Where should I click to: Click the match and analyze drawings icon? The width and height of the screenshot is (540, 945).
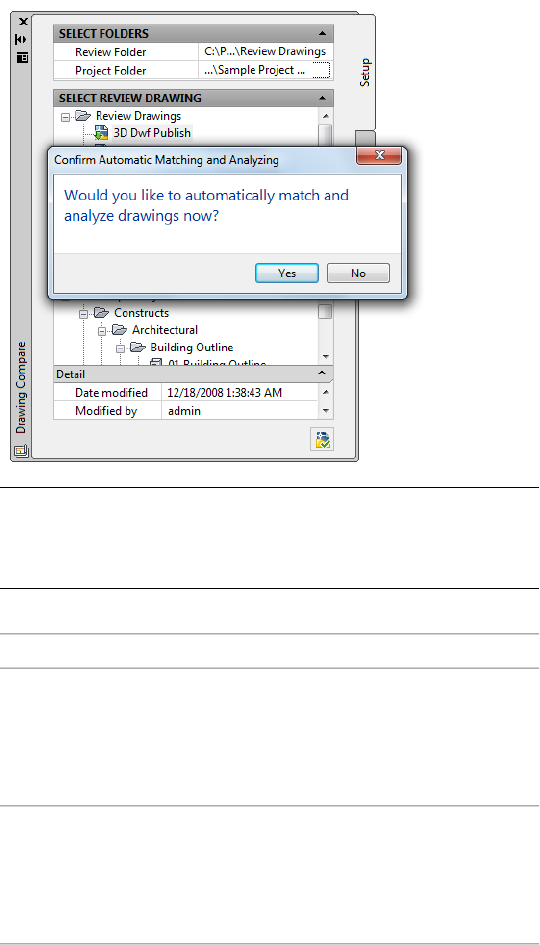point(322,439)
